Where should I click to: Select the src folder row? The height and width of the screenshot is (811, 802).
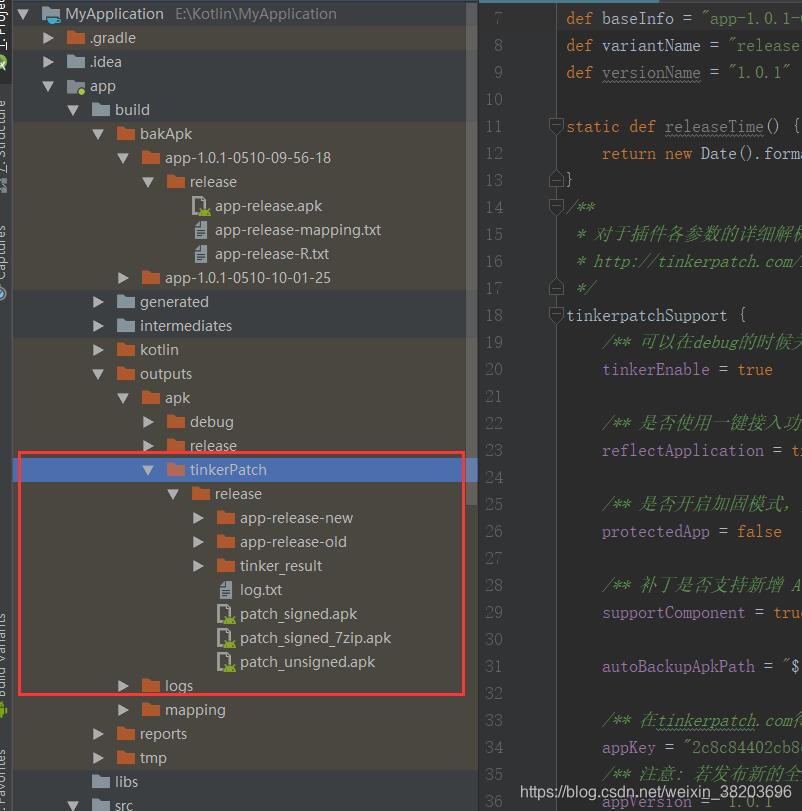point(245,805)
